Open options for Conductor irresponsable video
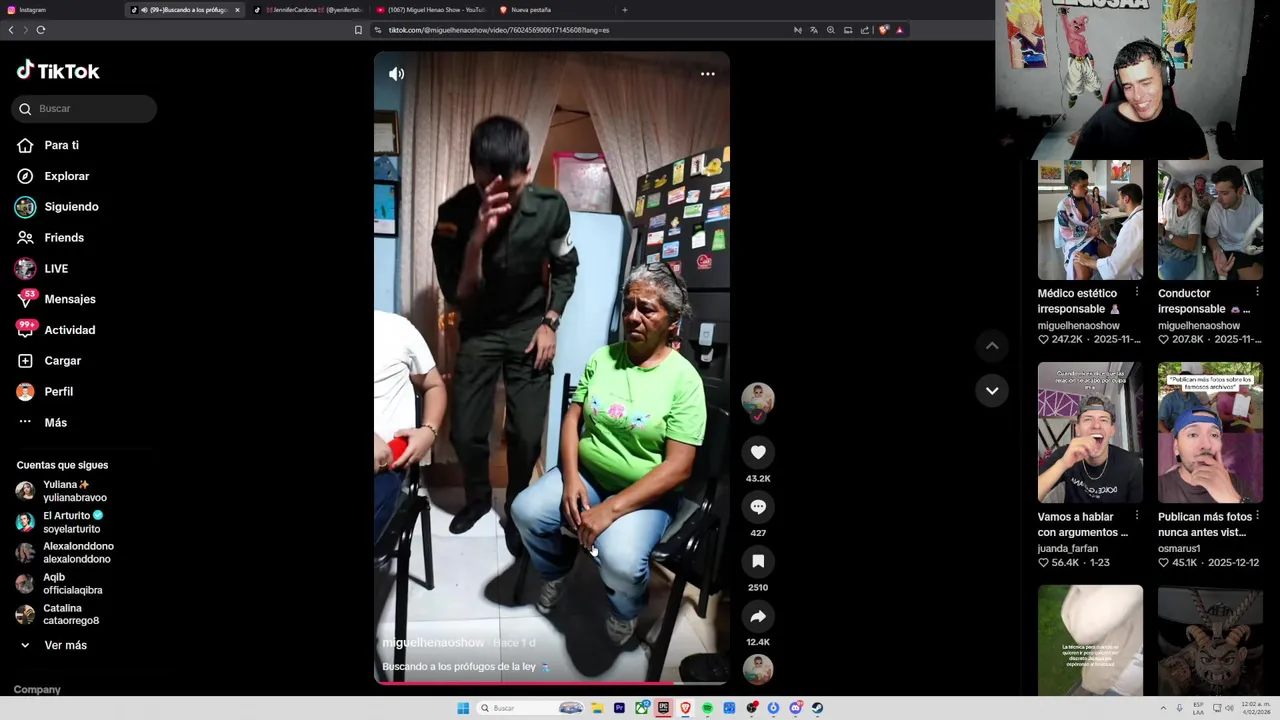 click(1257, 292)
